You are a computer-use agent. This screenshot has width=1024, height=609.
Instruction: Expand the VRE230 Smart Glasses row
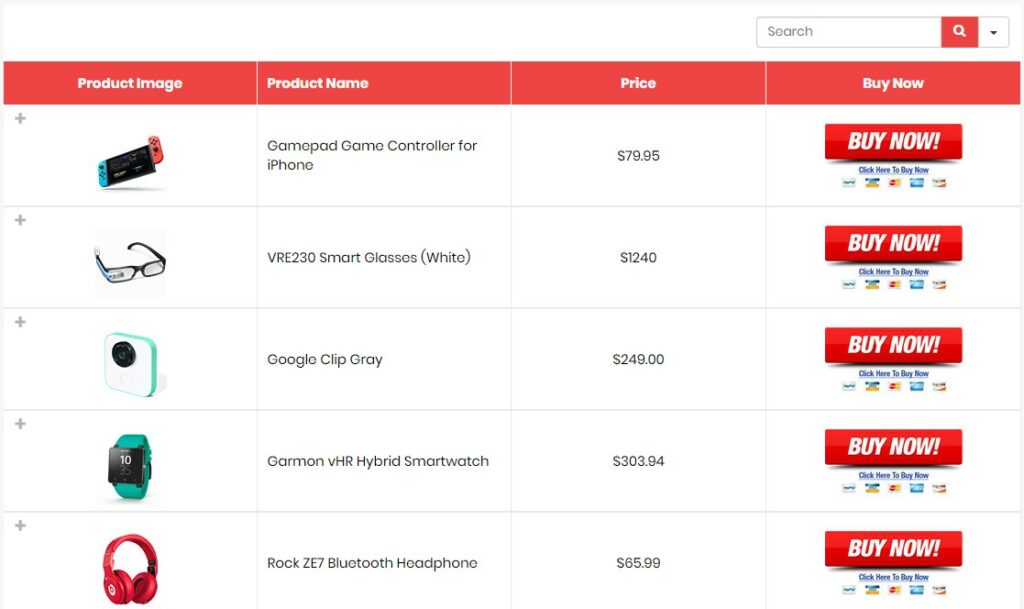click(20, 219)
